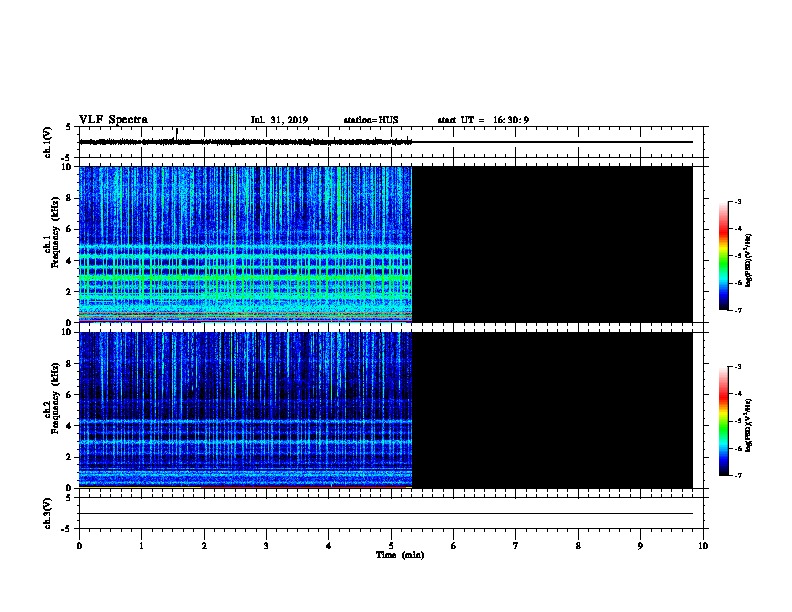Click the 8 kHz tick on ch.1 axis
Screen dimensions: 792x612
tap(69, 198)
